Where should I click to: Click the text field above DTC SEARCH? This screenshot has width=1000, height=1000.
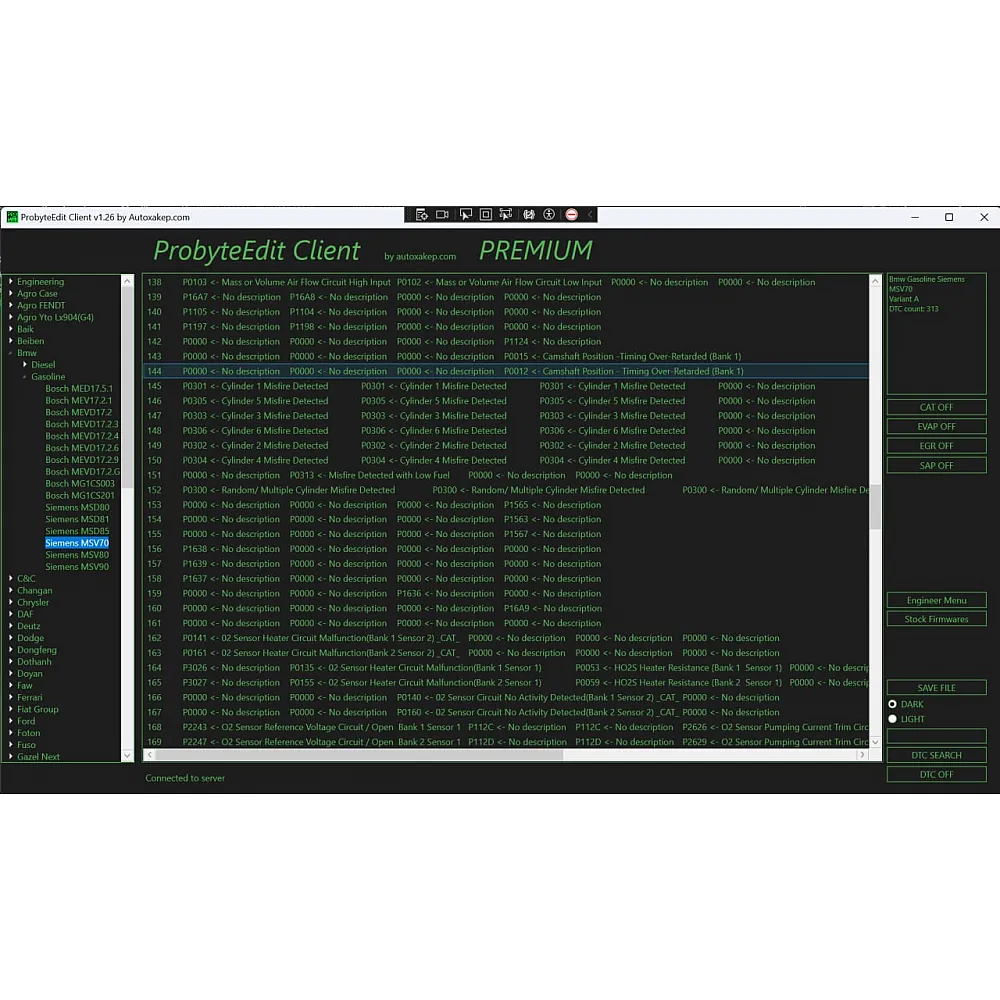coord(936,736)
